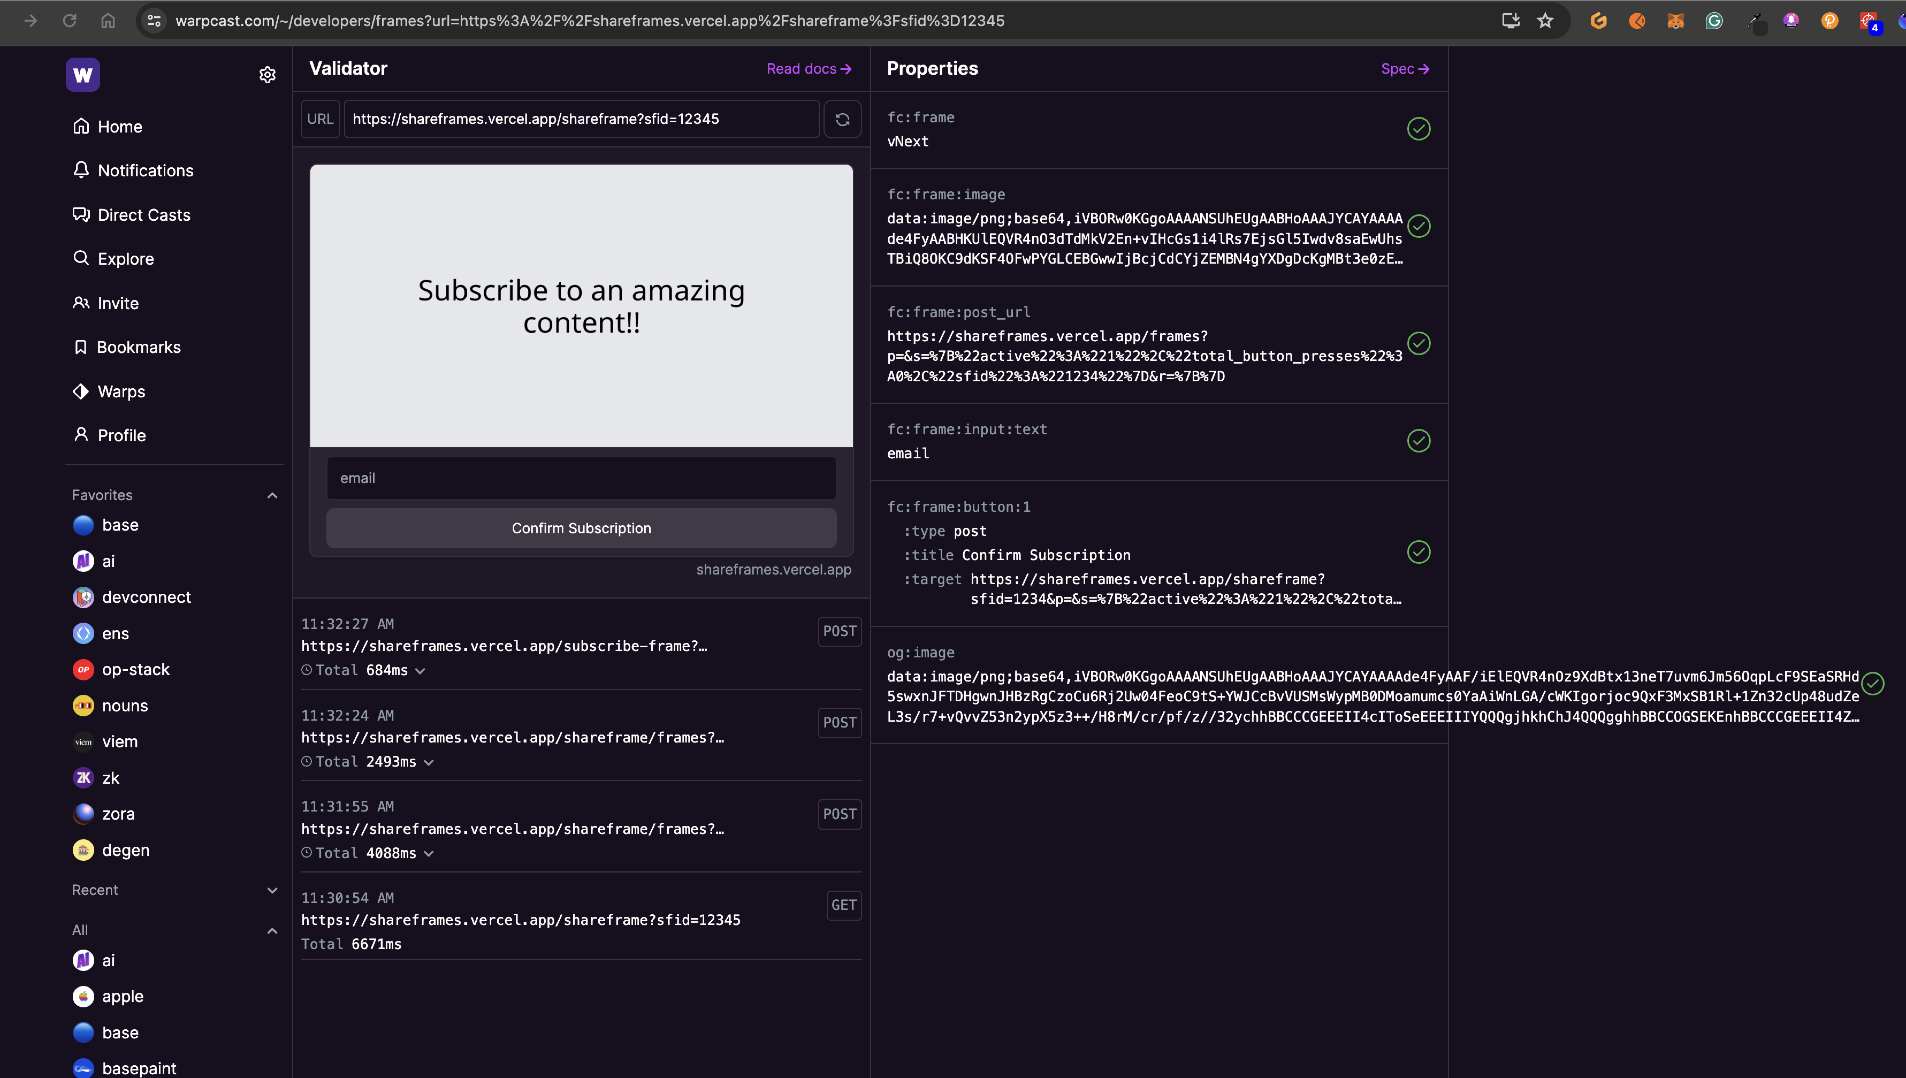The width and height of the screenshot is (1906, 1078).
Task: Open Notifications via the bell icon
Action: [x=81, y=170]
